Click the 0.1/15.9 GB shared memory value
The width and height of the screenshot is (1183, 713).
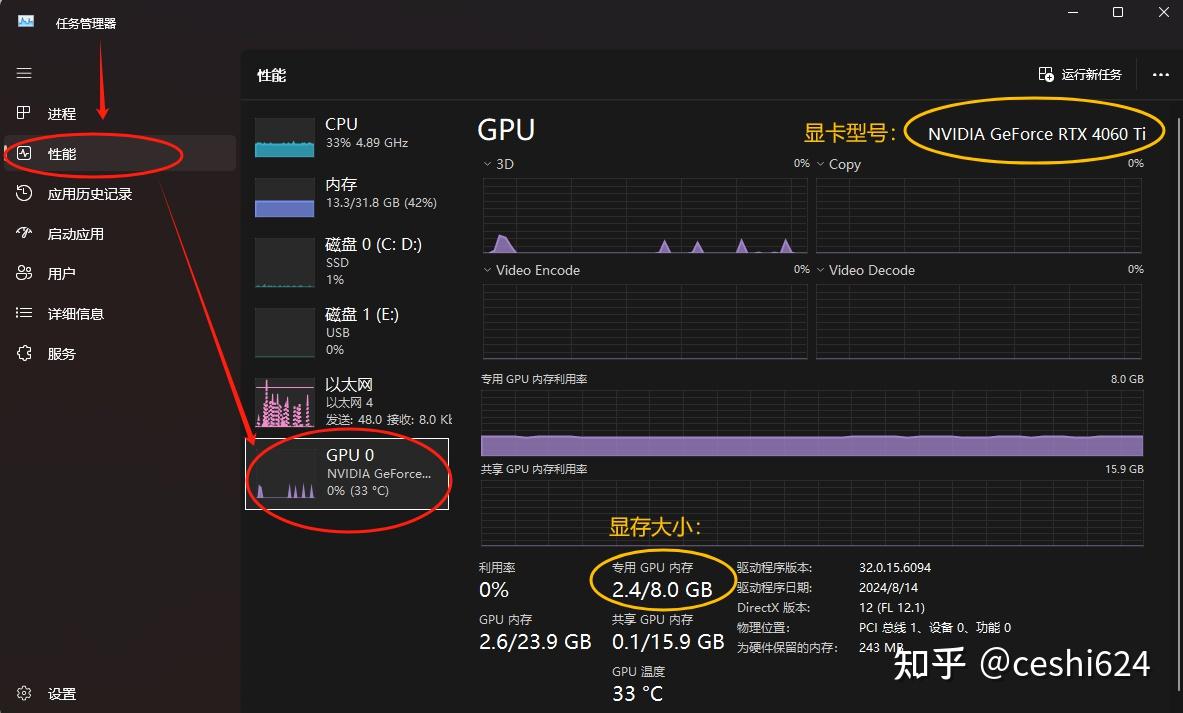coord(668,642)
